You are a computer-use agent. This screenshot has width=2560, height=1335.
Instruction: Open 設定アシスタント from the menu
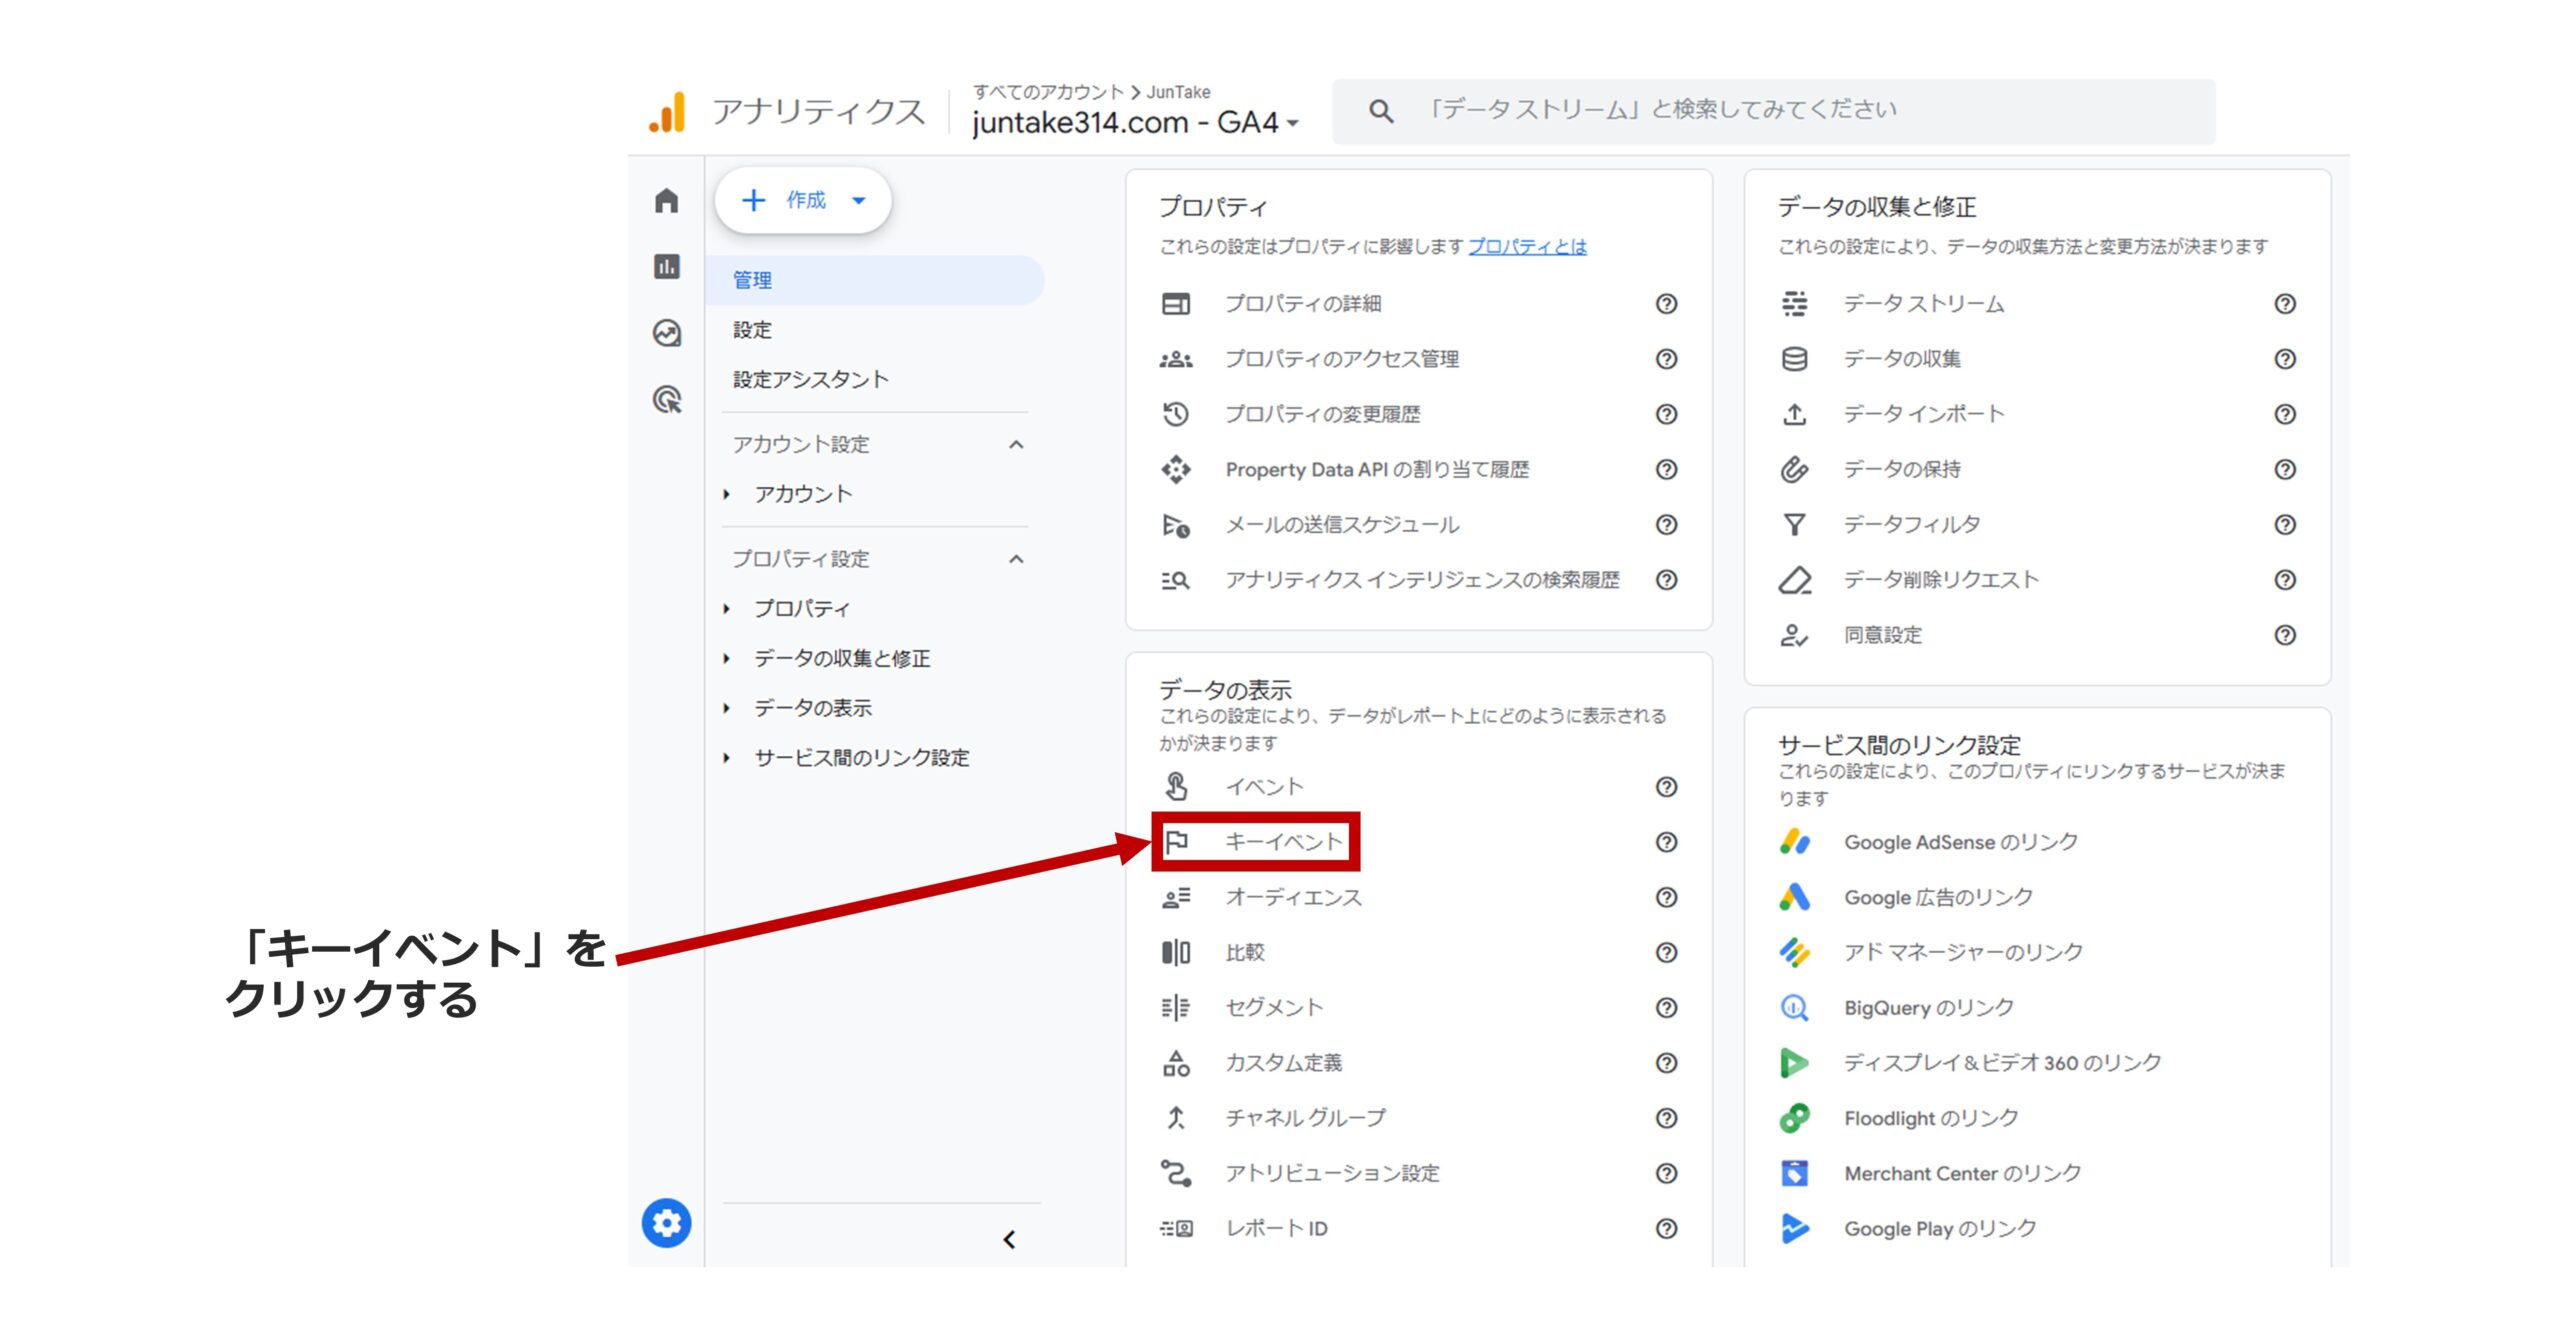point(812,380)
